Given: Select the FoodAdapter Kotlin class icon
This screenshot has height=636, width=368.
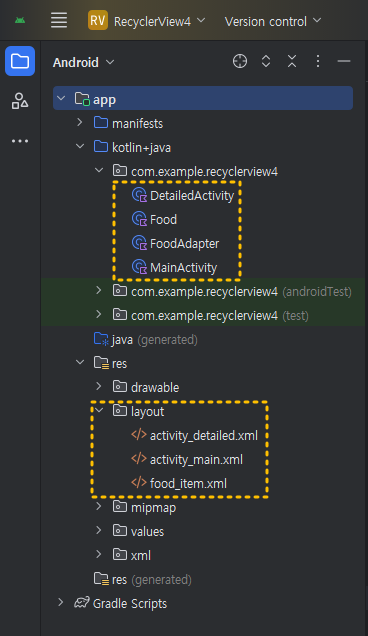Looking at the screenshot, I should (x=139, y=243).
